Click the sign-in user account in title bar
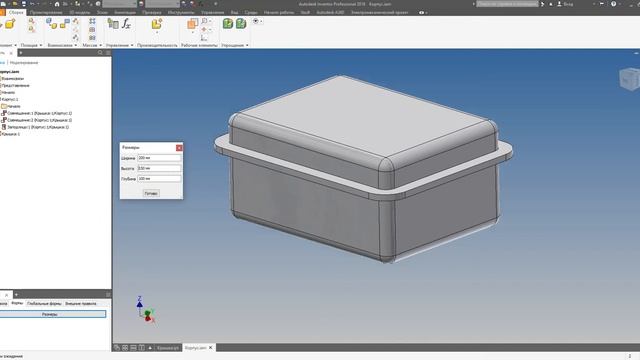The image size is (640, 360). [565, 4]
